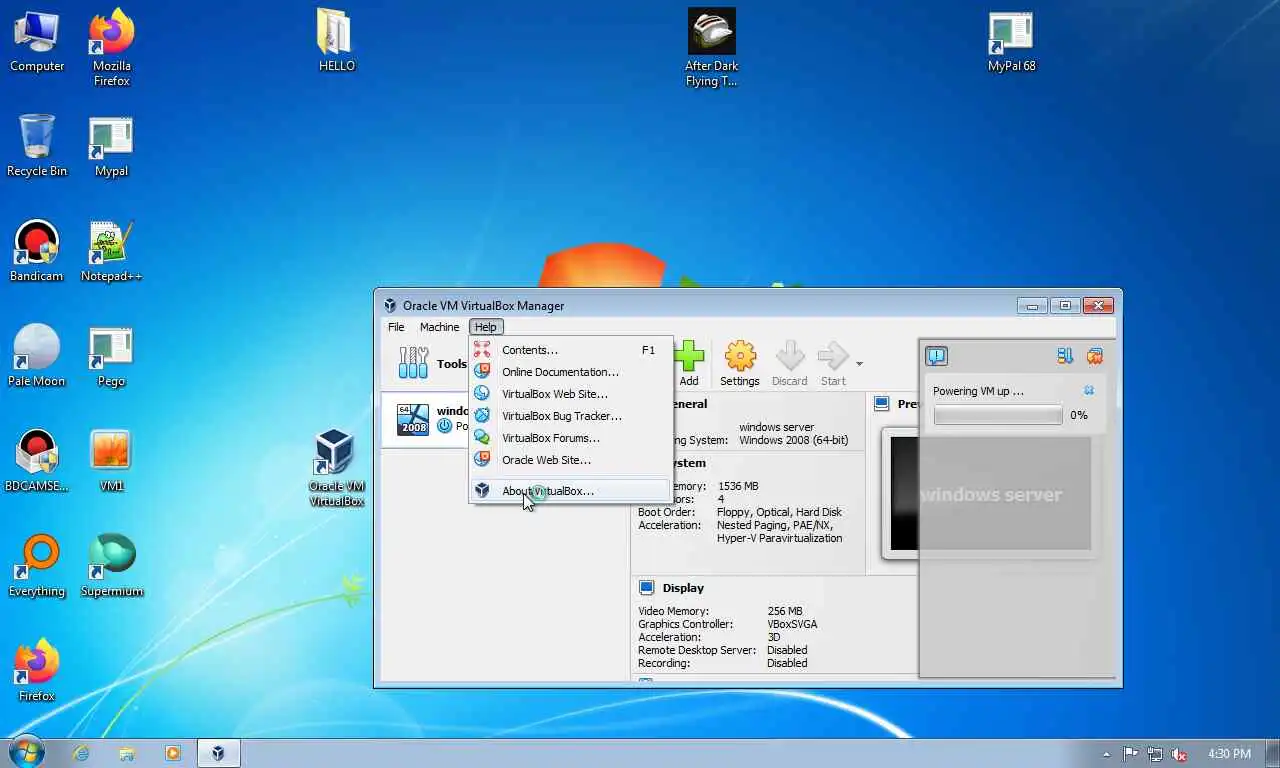Open Internet Explorer from taskbar

[x=81, y=753]
